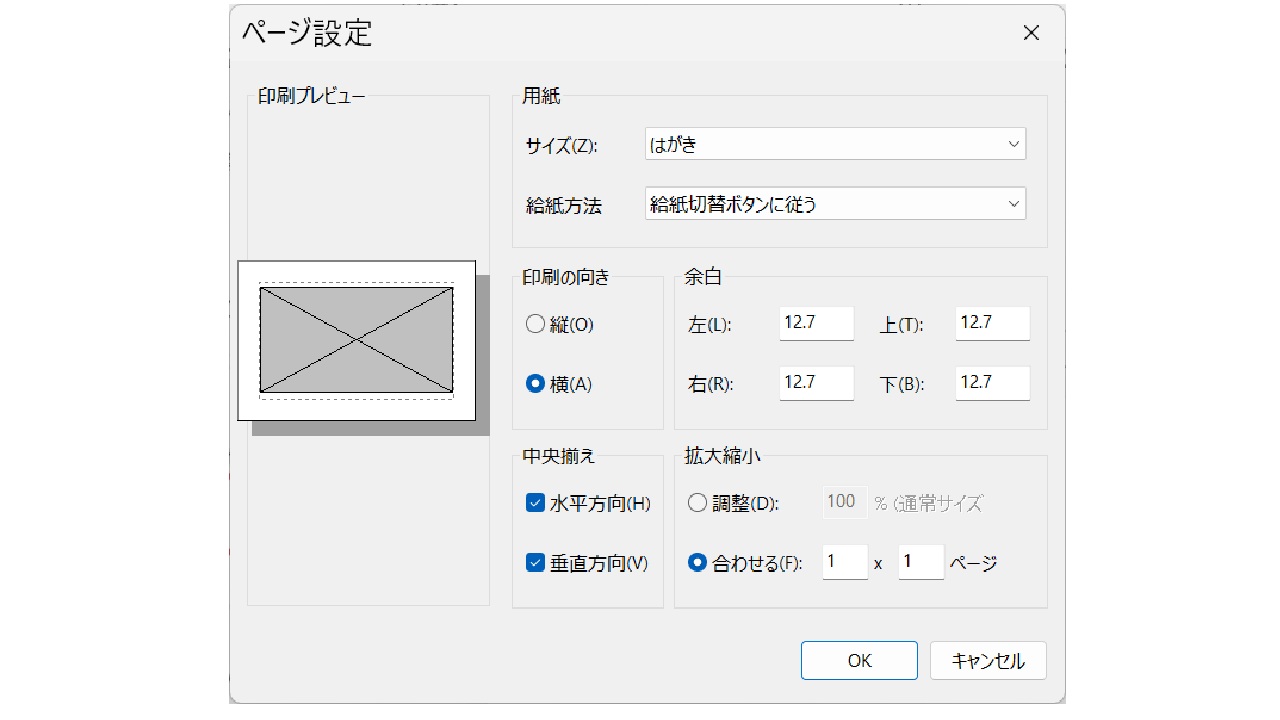Click the 100% scaling percentage field
The image size is (1280, 720).
pos(844,502)
